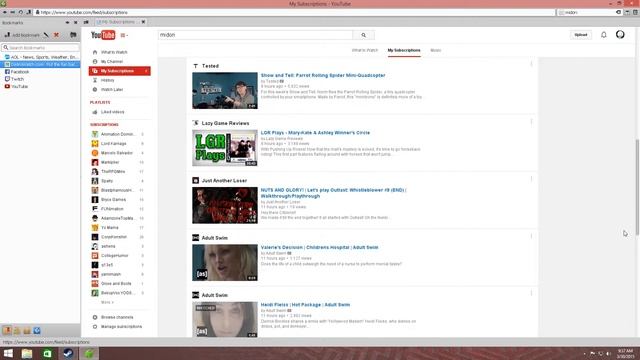
Task: Open the YouTube bookmark
Action: 16,87
